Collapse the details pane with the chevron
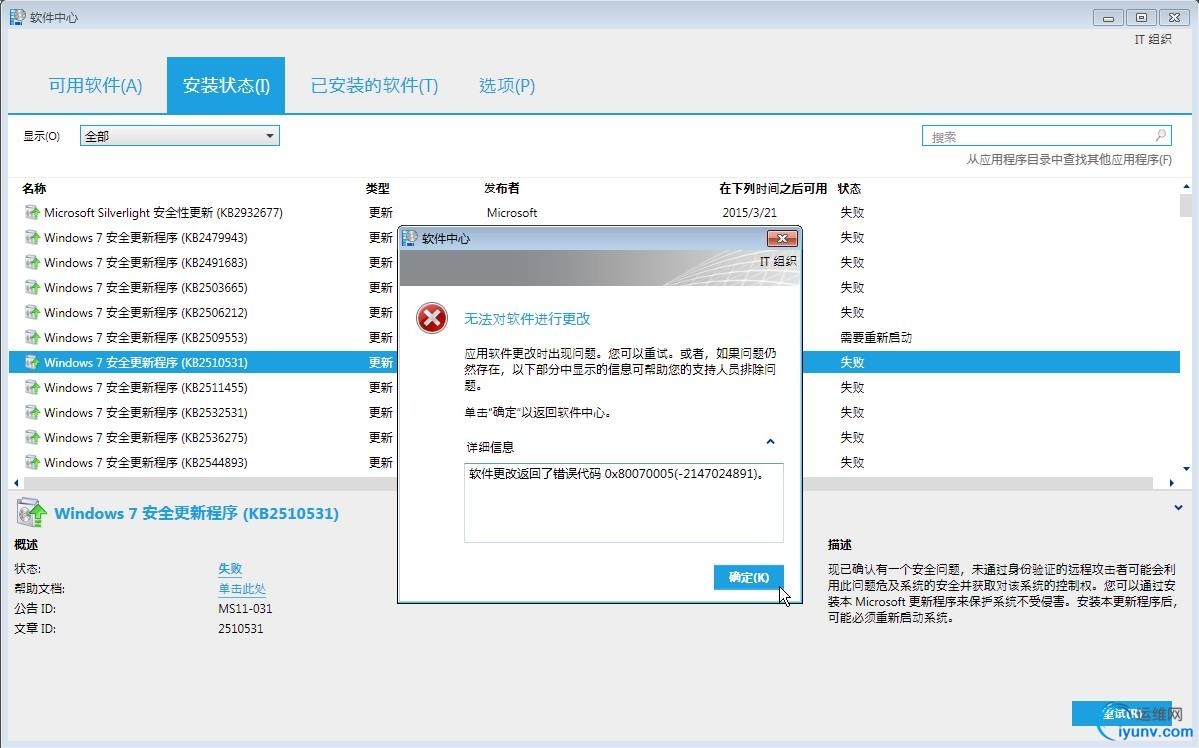The width and height of the screenshot is (1199, 748). (1178, 507)
